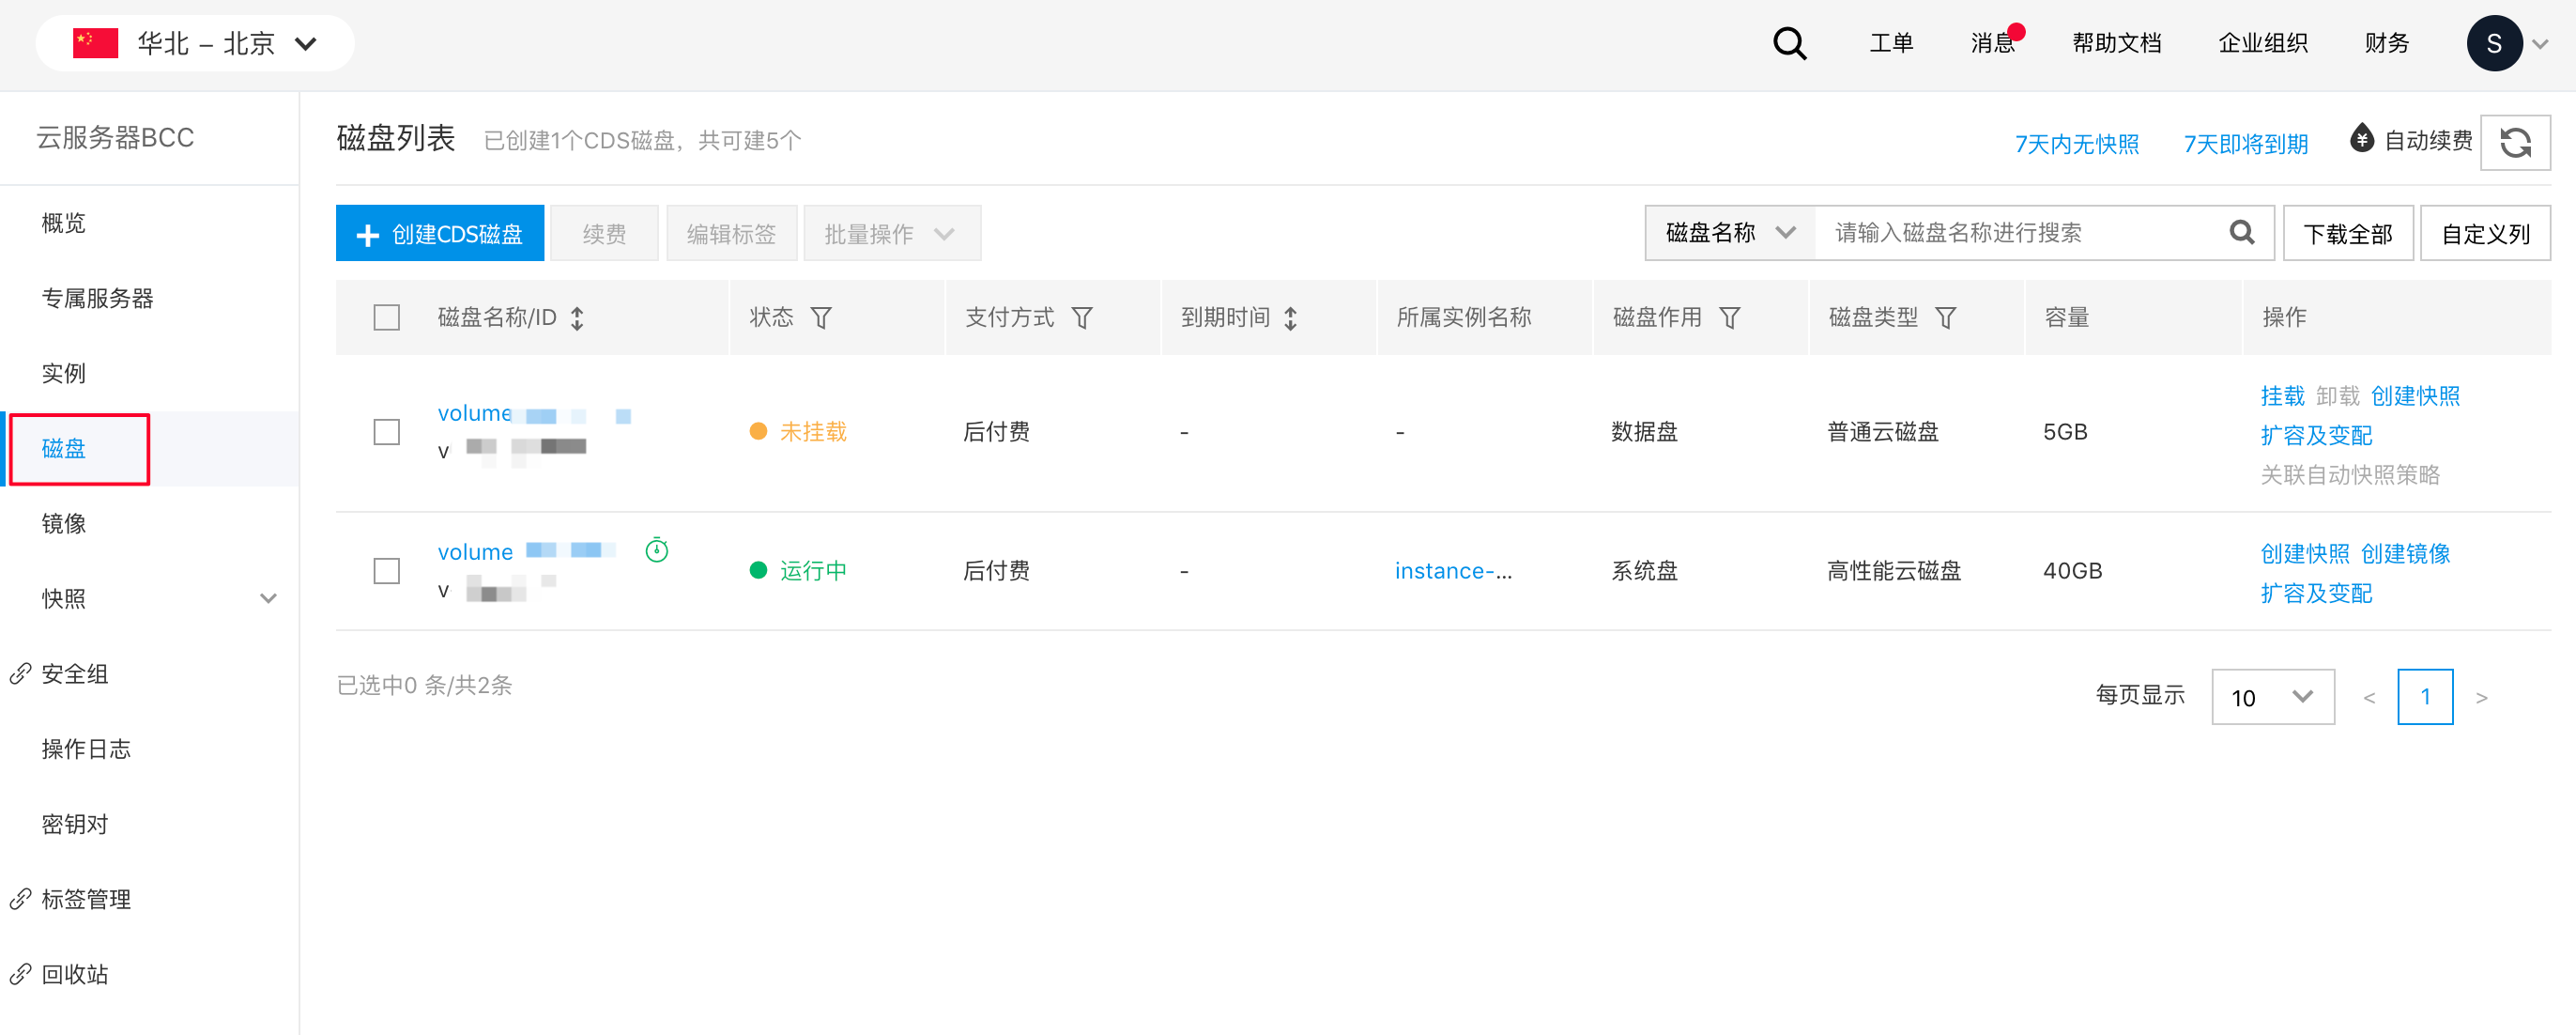This screenshot has width=2576, height=1035.
Task: Open the instance-... link
Action: coord(1453,571)
